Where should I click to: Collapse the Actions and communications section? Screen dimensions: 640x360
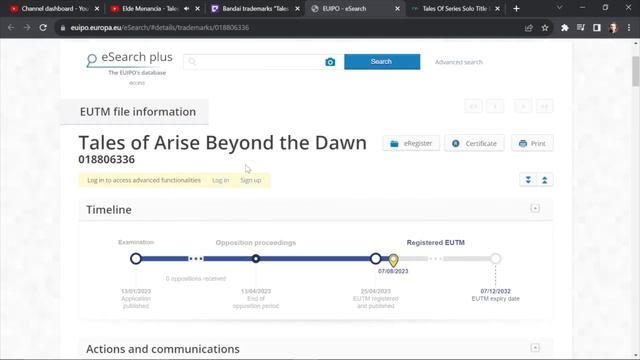point(535,348)
